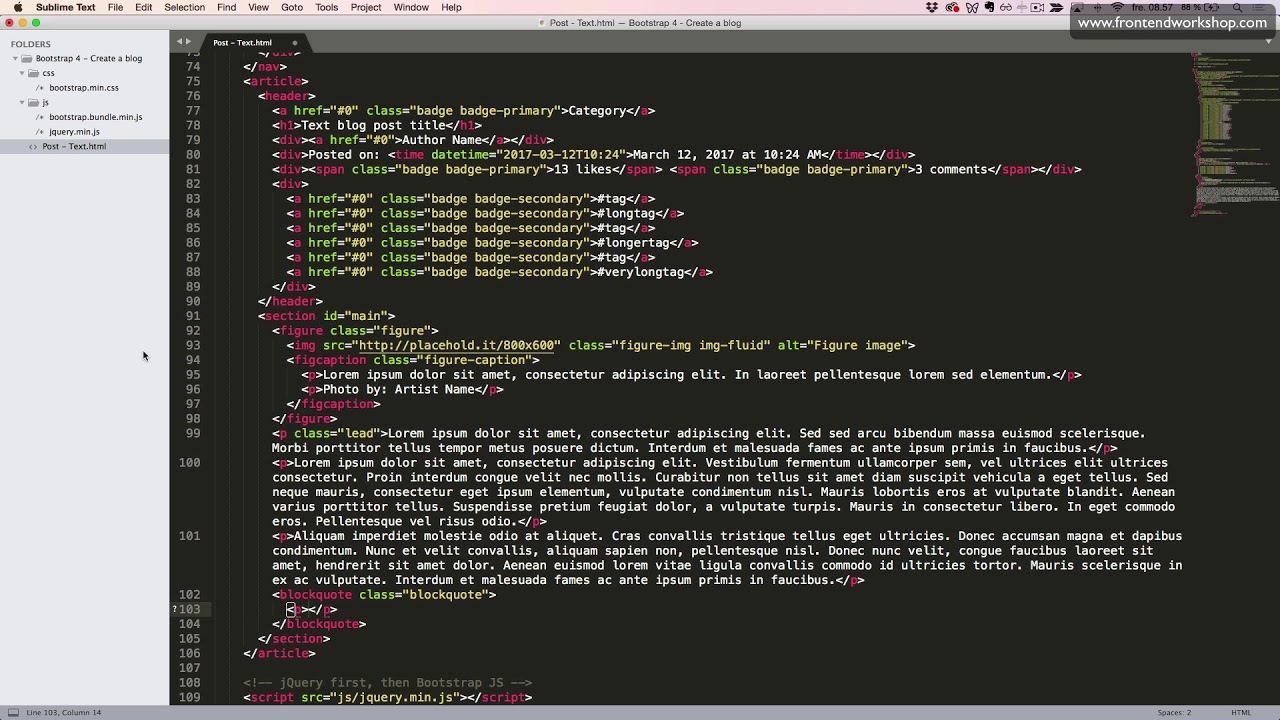Click the previous-tab left arrow

coord(179,42)
